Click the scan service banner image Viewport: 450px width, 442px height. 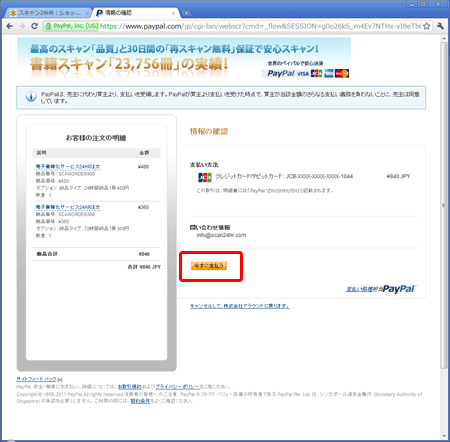pyautogui.click(x=184, y=58)
